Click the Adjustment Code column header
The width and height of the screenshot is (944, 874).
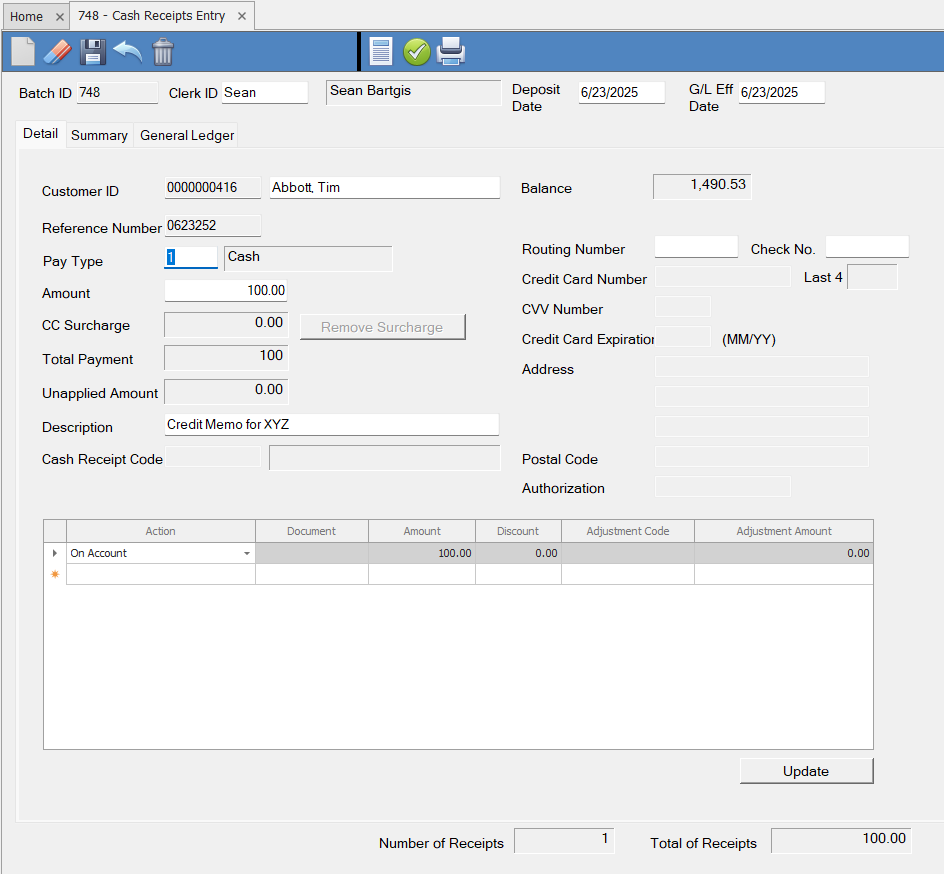click(628, 532)
